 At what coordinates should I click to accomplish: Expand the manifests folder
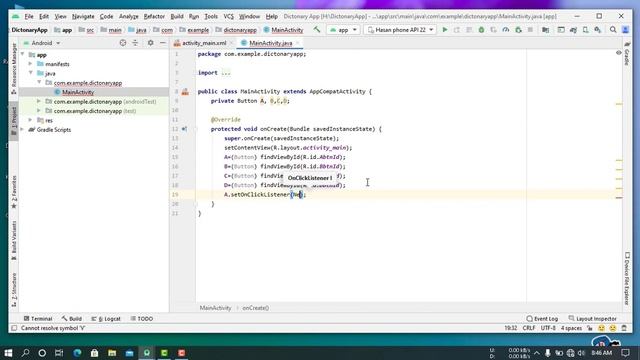click(x=31, y=64)
